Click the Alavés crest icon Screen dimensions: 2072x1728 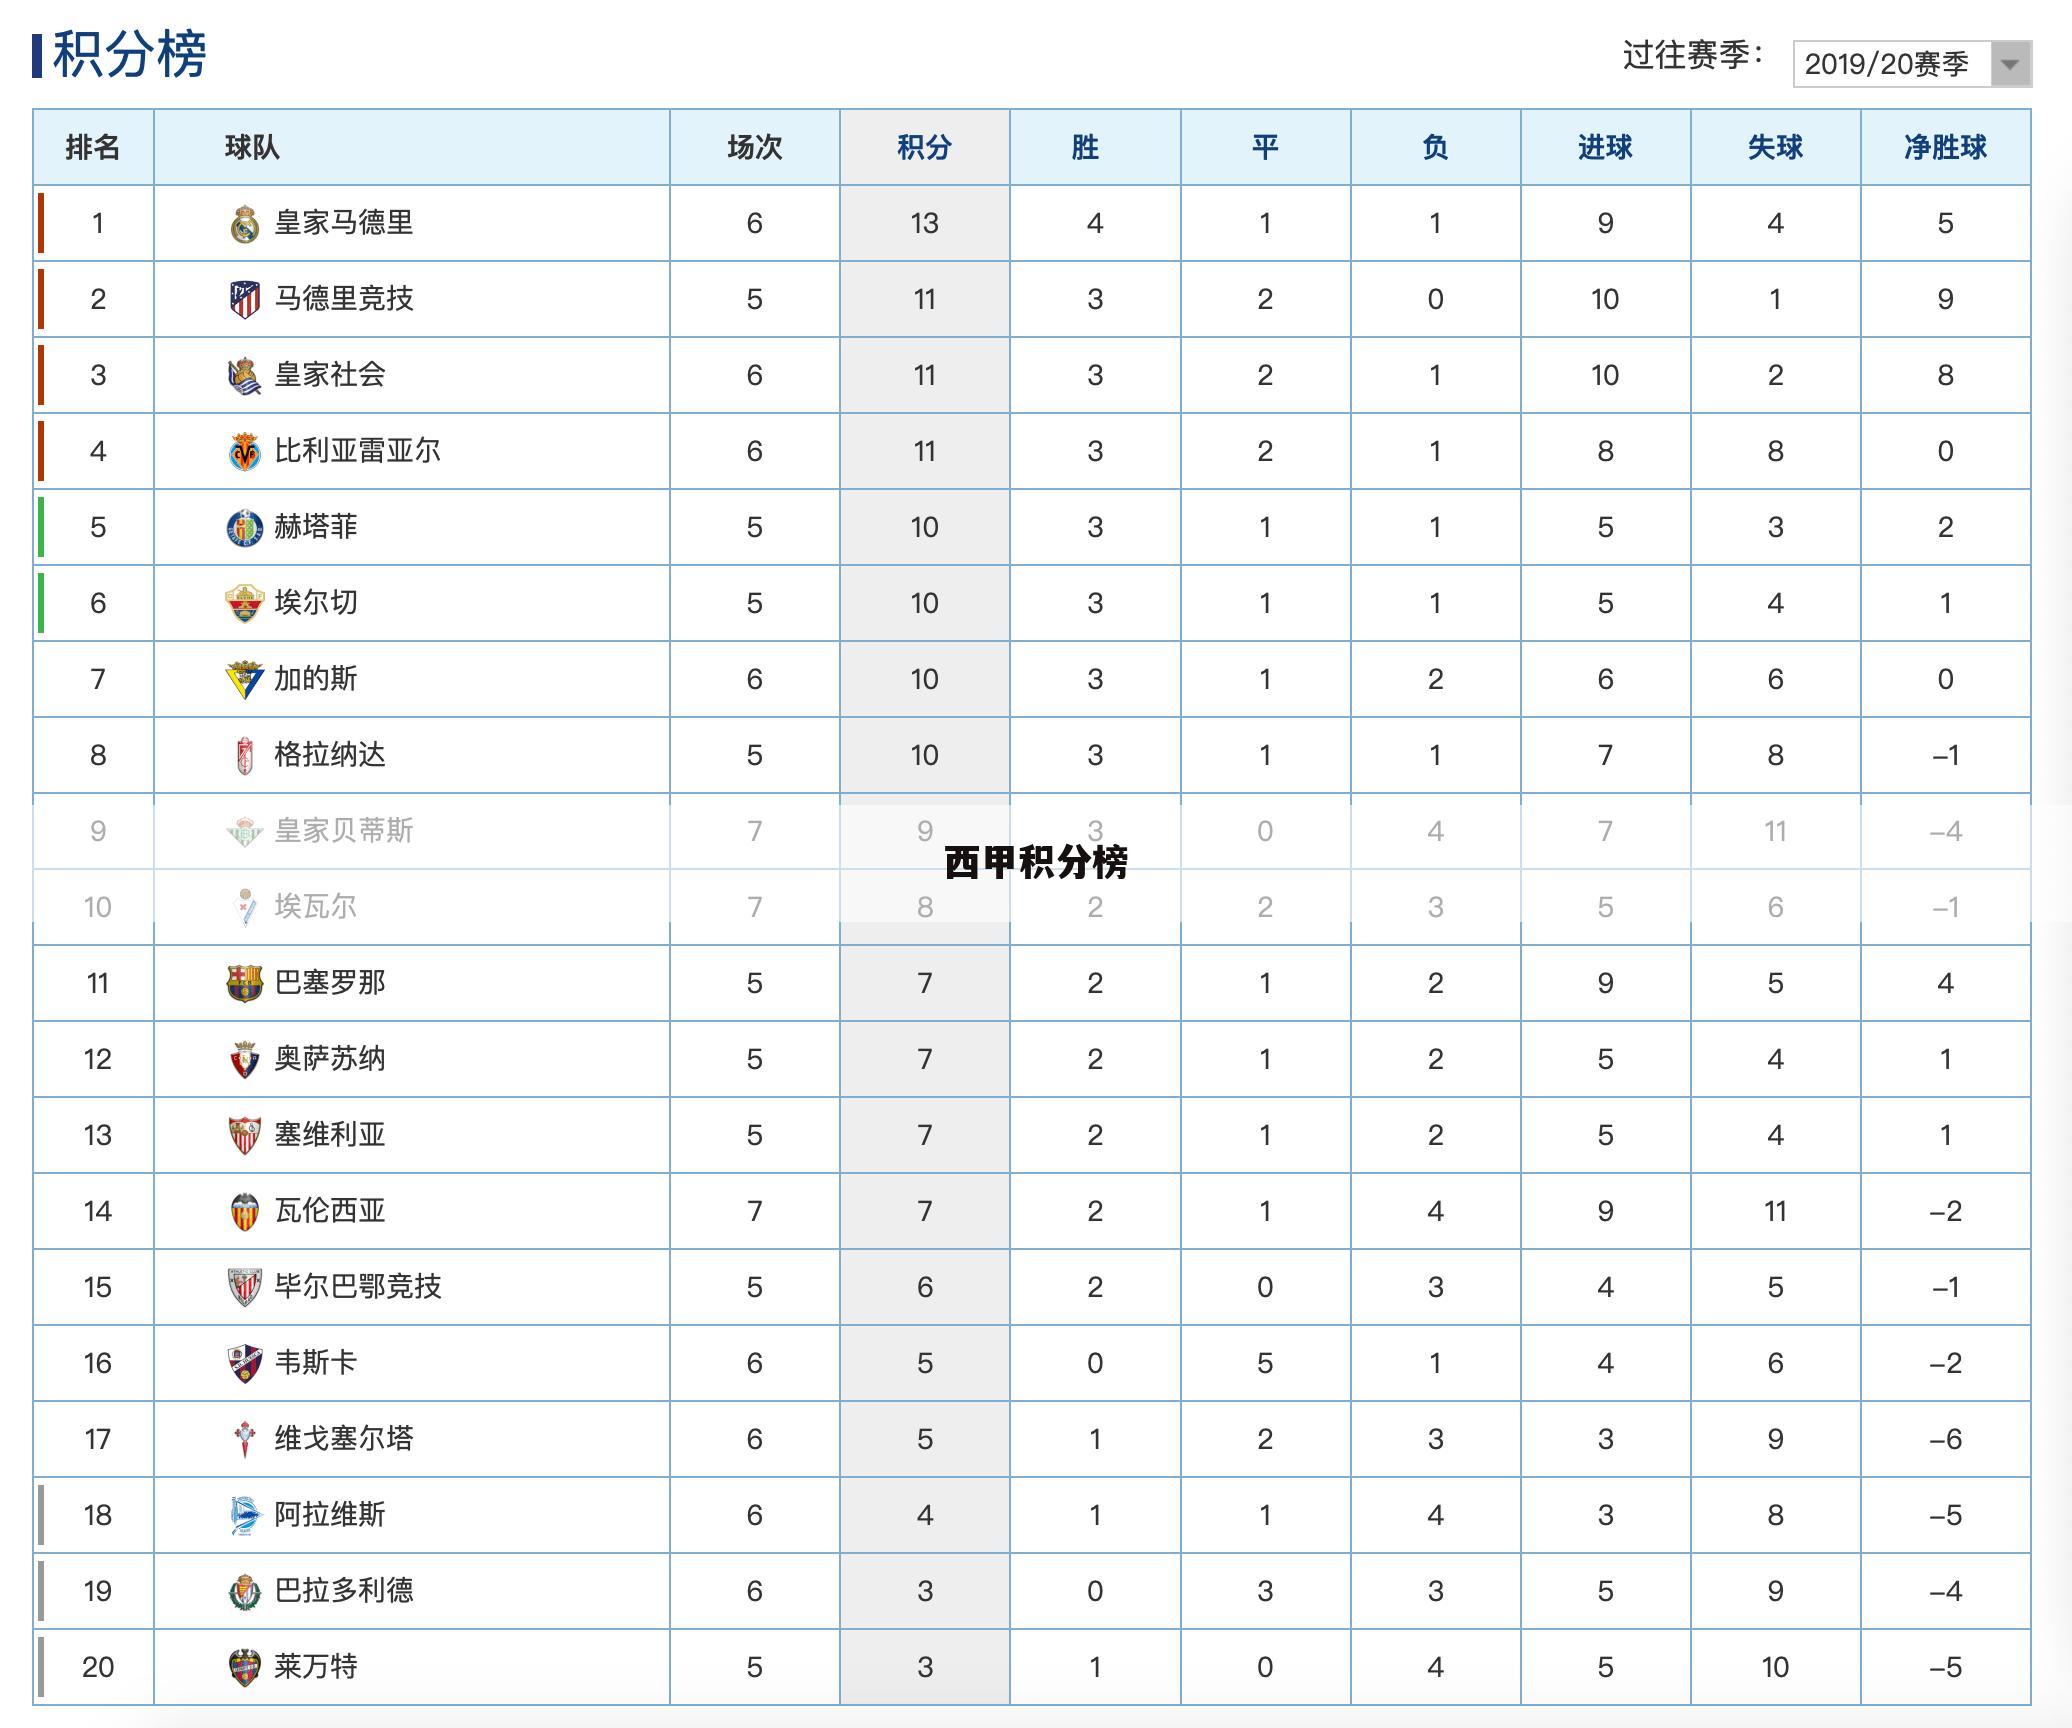coord(245,1515)
